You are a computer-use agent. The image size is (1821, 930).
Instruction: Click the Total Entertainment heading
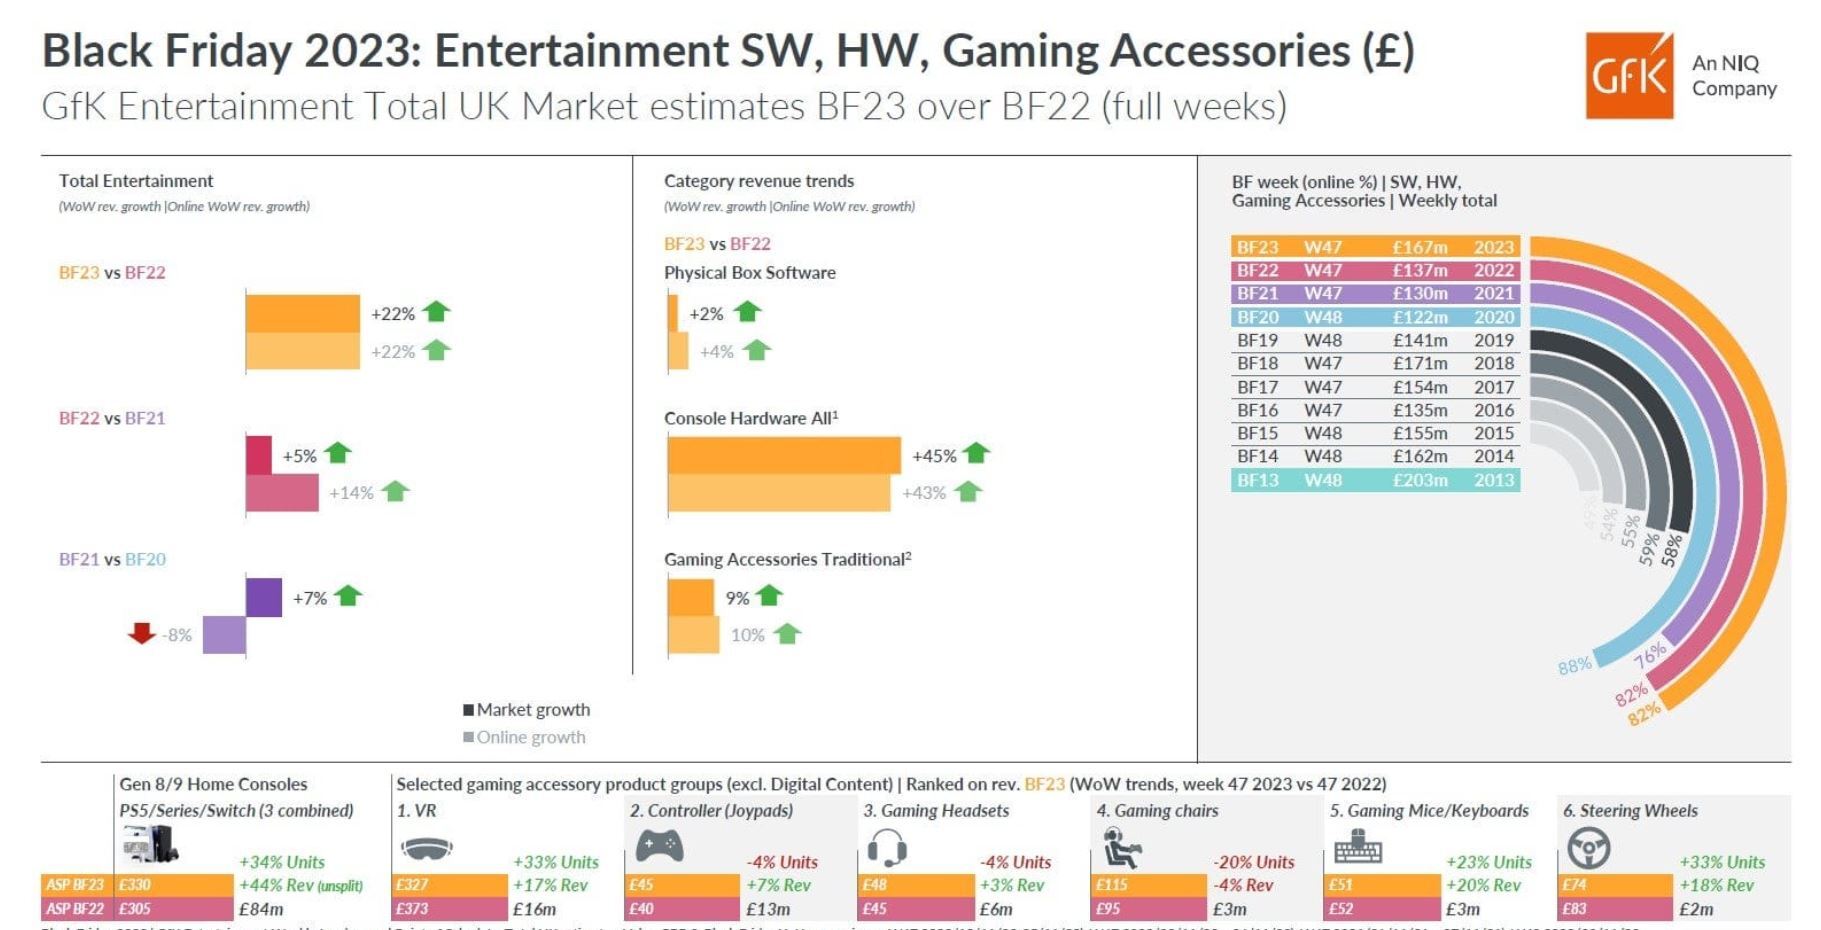(136, 181)
